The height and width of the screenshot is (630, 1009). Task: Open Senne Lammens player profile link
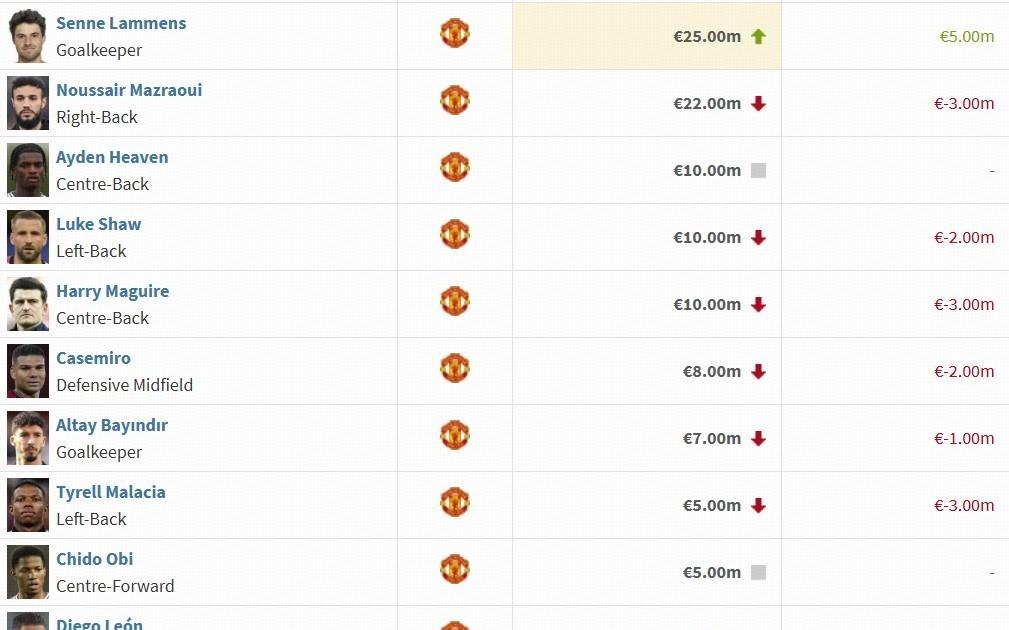point(121,23)
